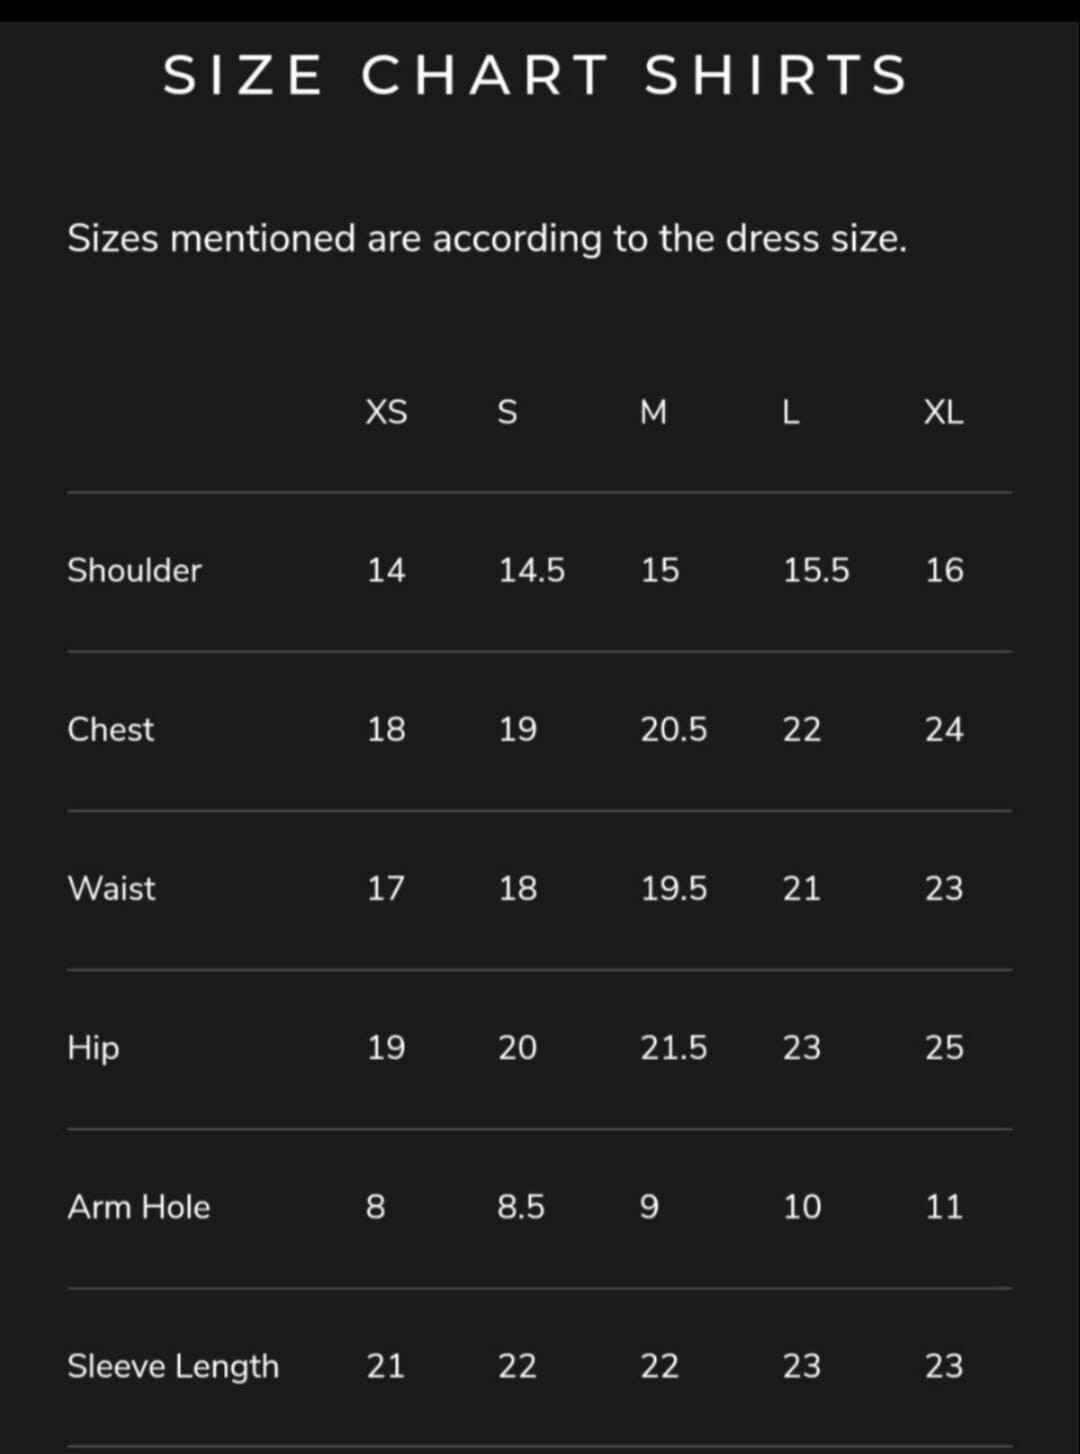Viewport: 1080px width, 1454px height.
Task: Click the 19.5 waist value for M
Action: [674, 888]
